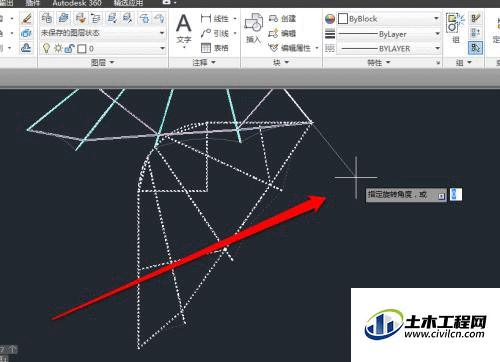Toggle the highlighted group selection button
Image resolution: width=500 pixels, height=362 pixels.
(475, 48)
